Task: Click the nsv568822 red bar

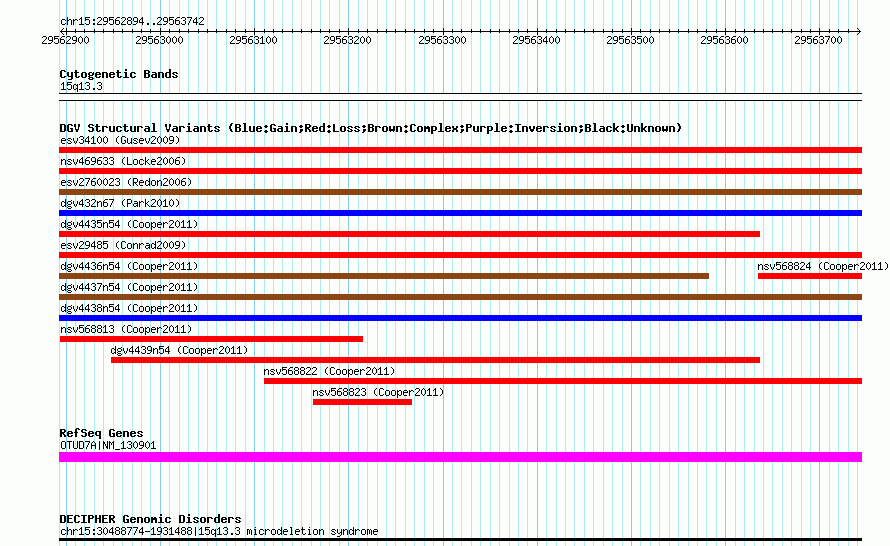Action: coord(563,381)
